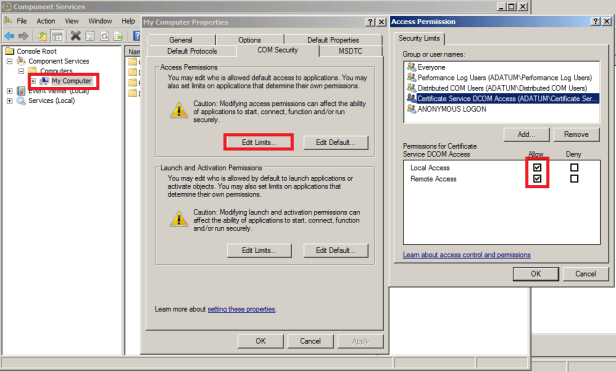This screenshot has width=616, height=372.
Task: Click the Back arrow in the toolbar
Action: (9, 37)
